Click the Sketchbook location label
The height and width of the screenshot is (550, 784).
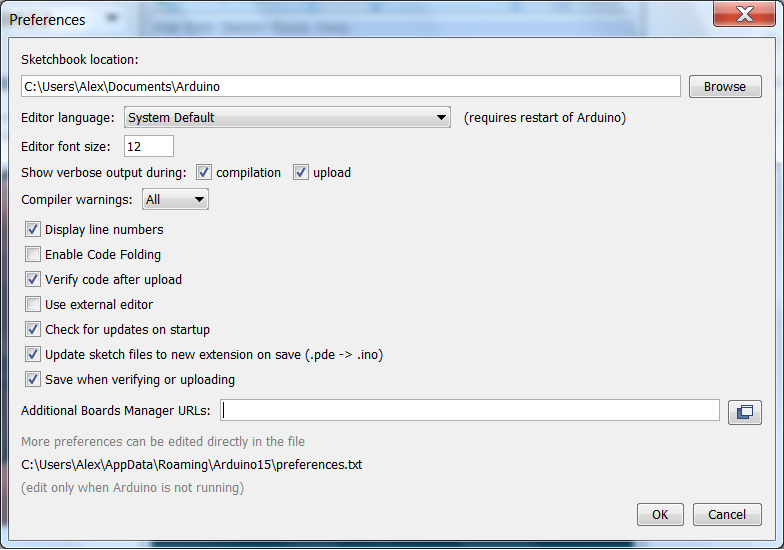coord(80,60)
